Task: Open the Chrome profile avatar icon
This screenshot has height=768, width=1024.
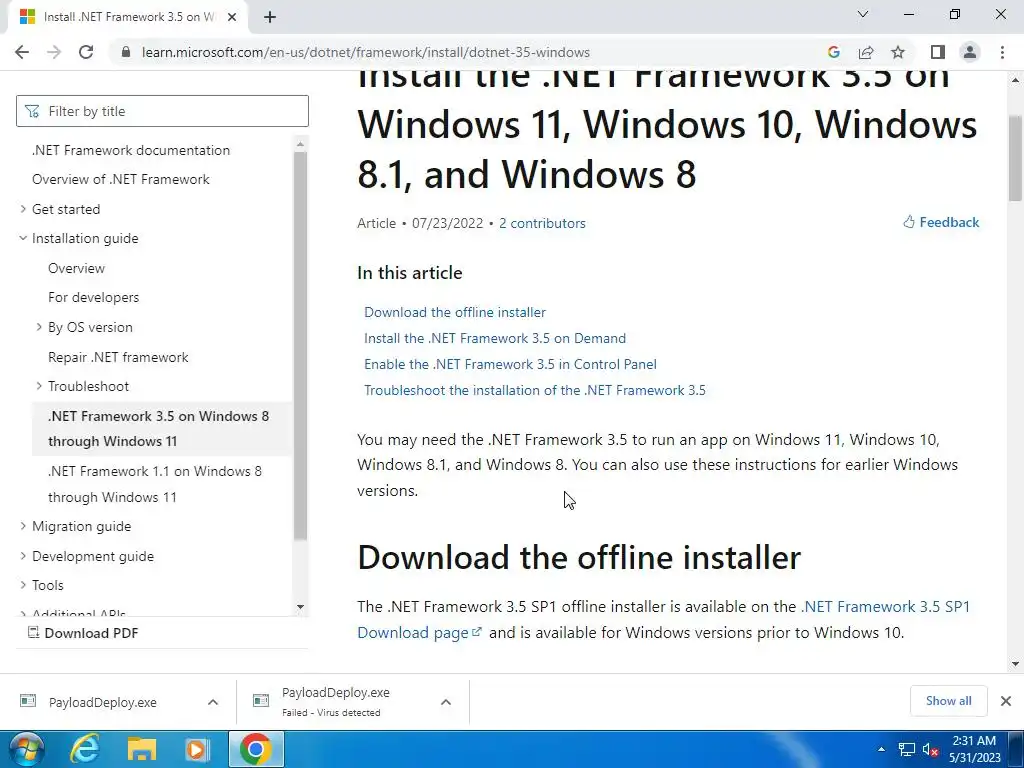Action: 970,52
